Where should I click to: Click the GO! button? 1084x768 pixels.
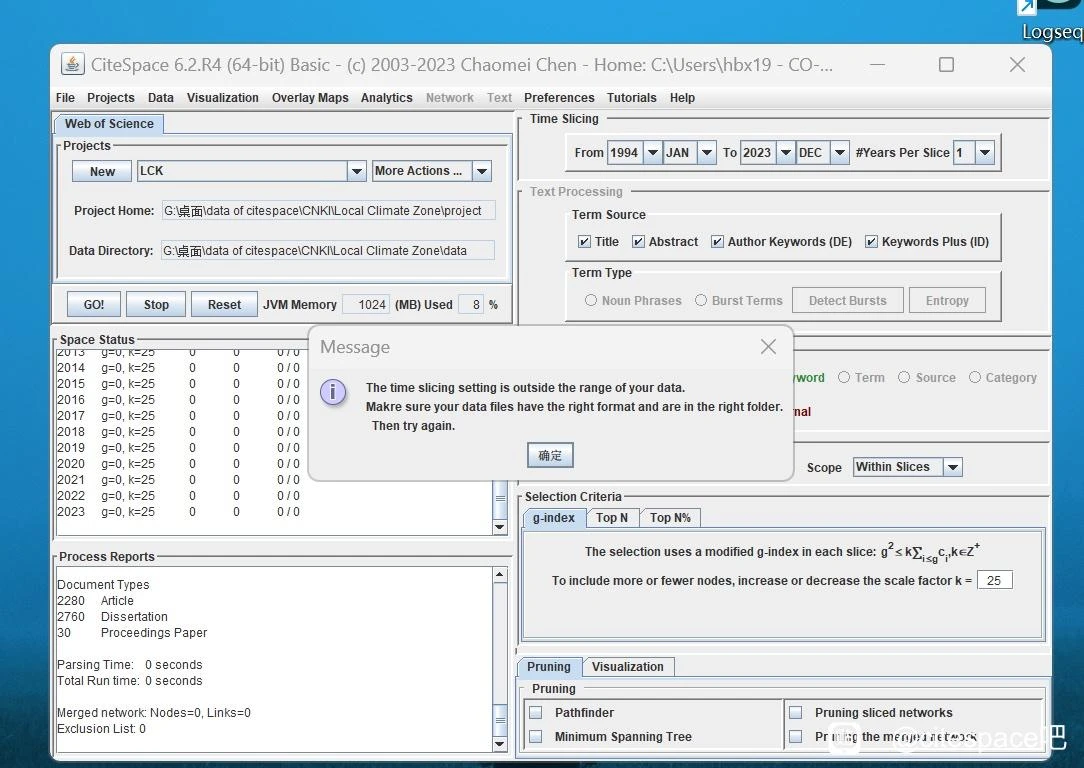pyautogui.click(x=93, y=304)
